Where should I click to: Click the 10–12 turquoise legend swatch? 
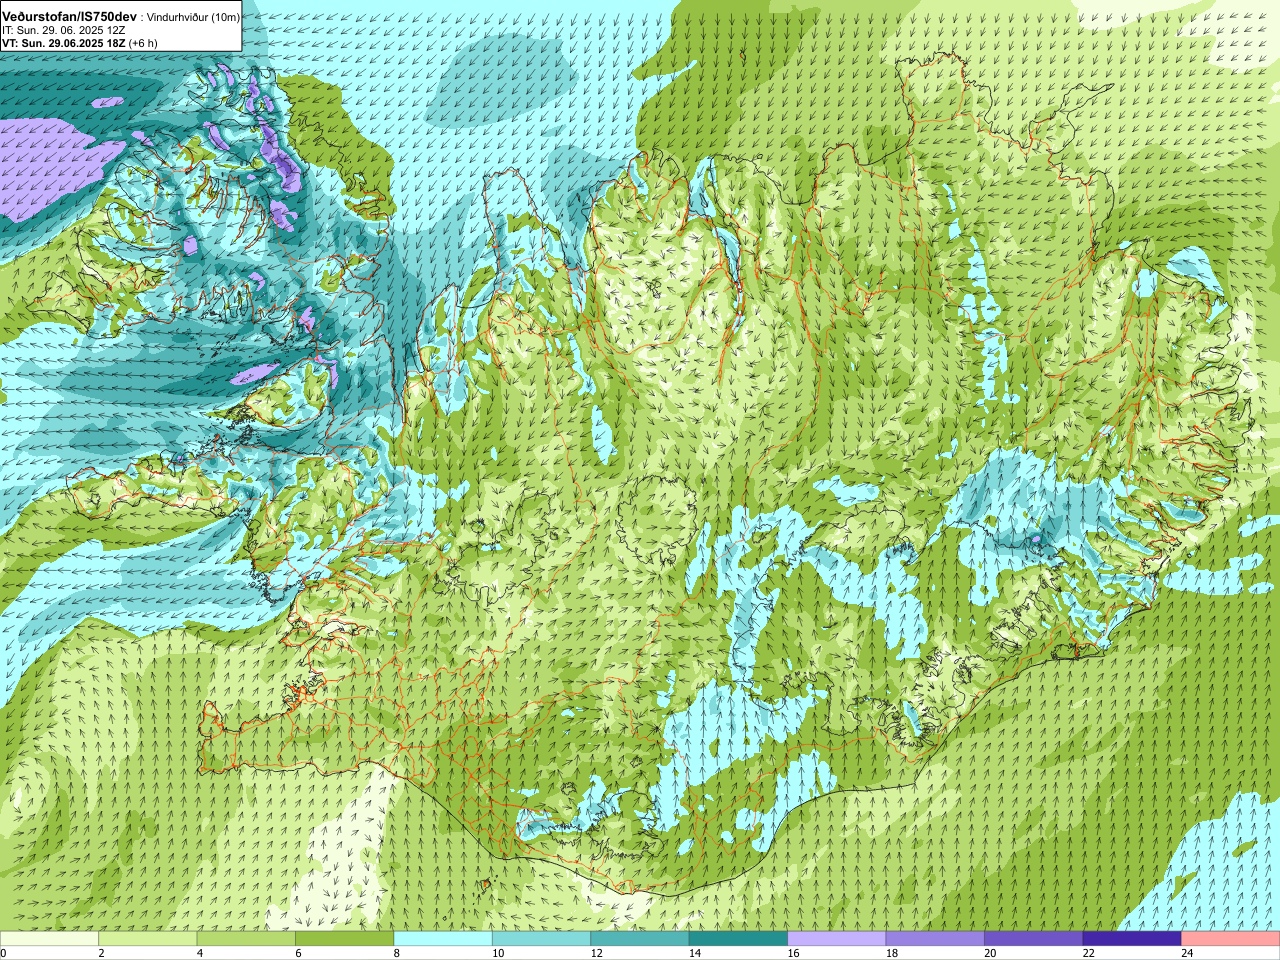tap(541, 939)
